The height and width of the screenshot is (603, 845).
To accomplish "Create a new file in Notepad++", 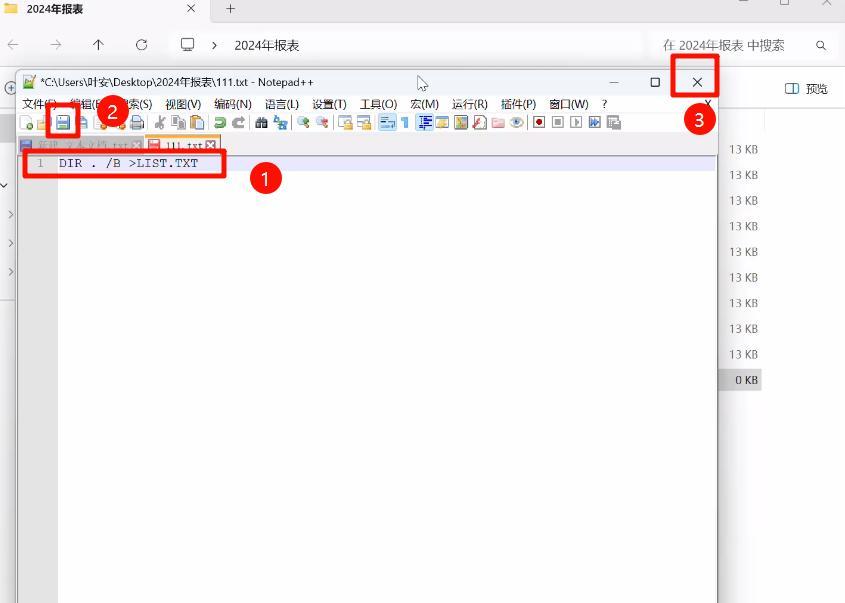I will 26,123.
